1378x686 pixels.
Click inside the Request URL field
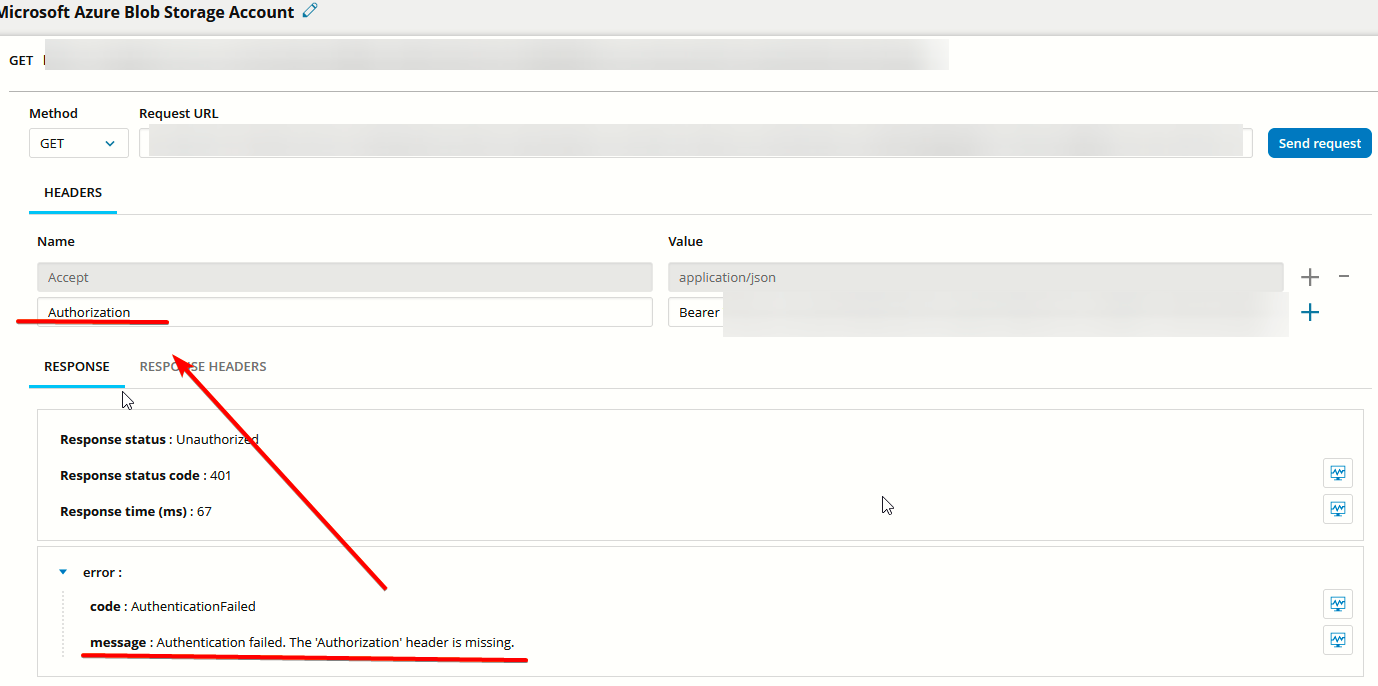pos(695,143)
